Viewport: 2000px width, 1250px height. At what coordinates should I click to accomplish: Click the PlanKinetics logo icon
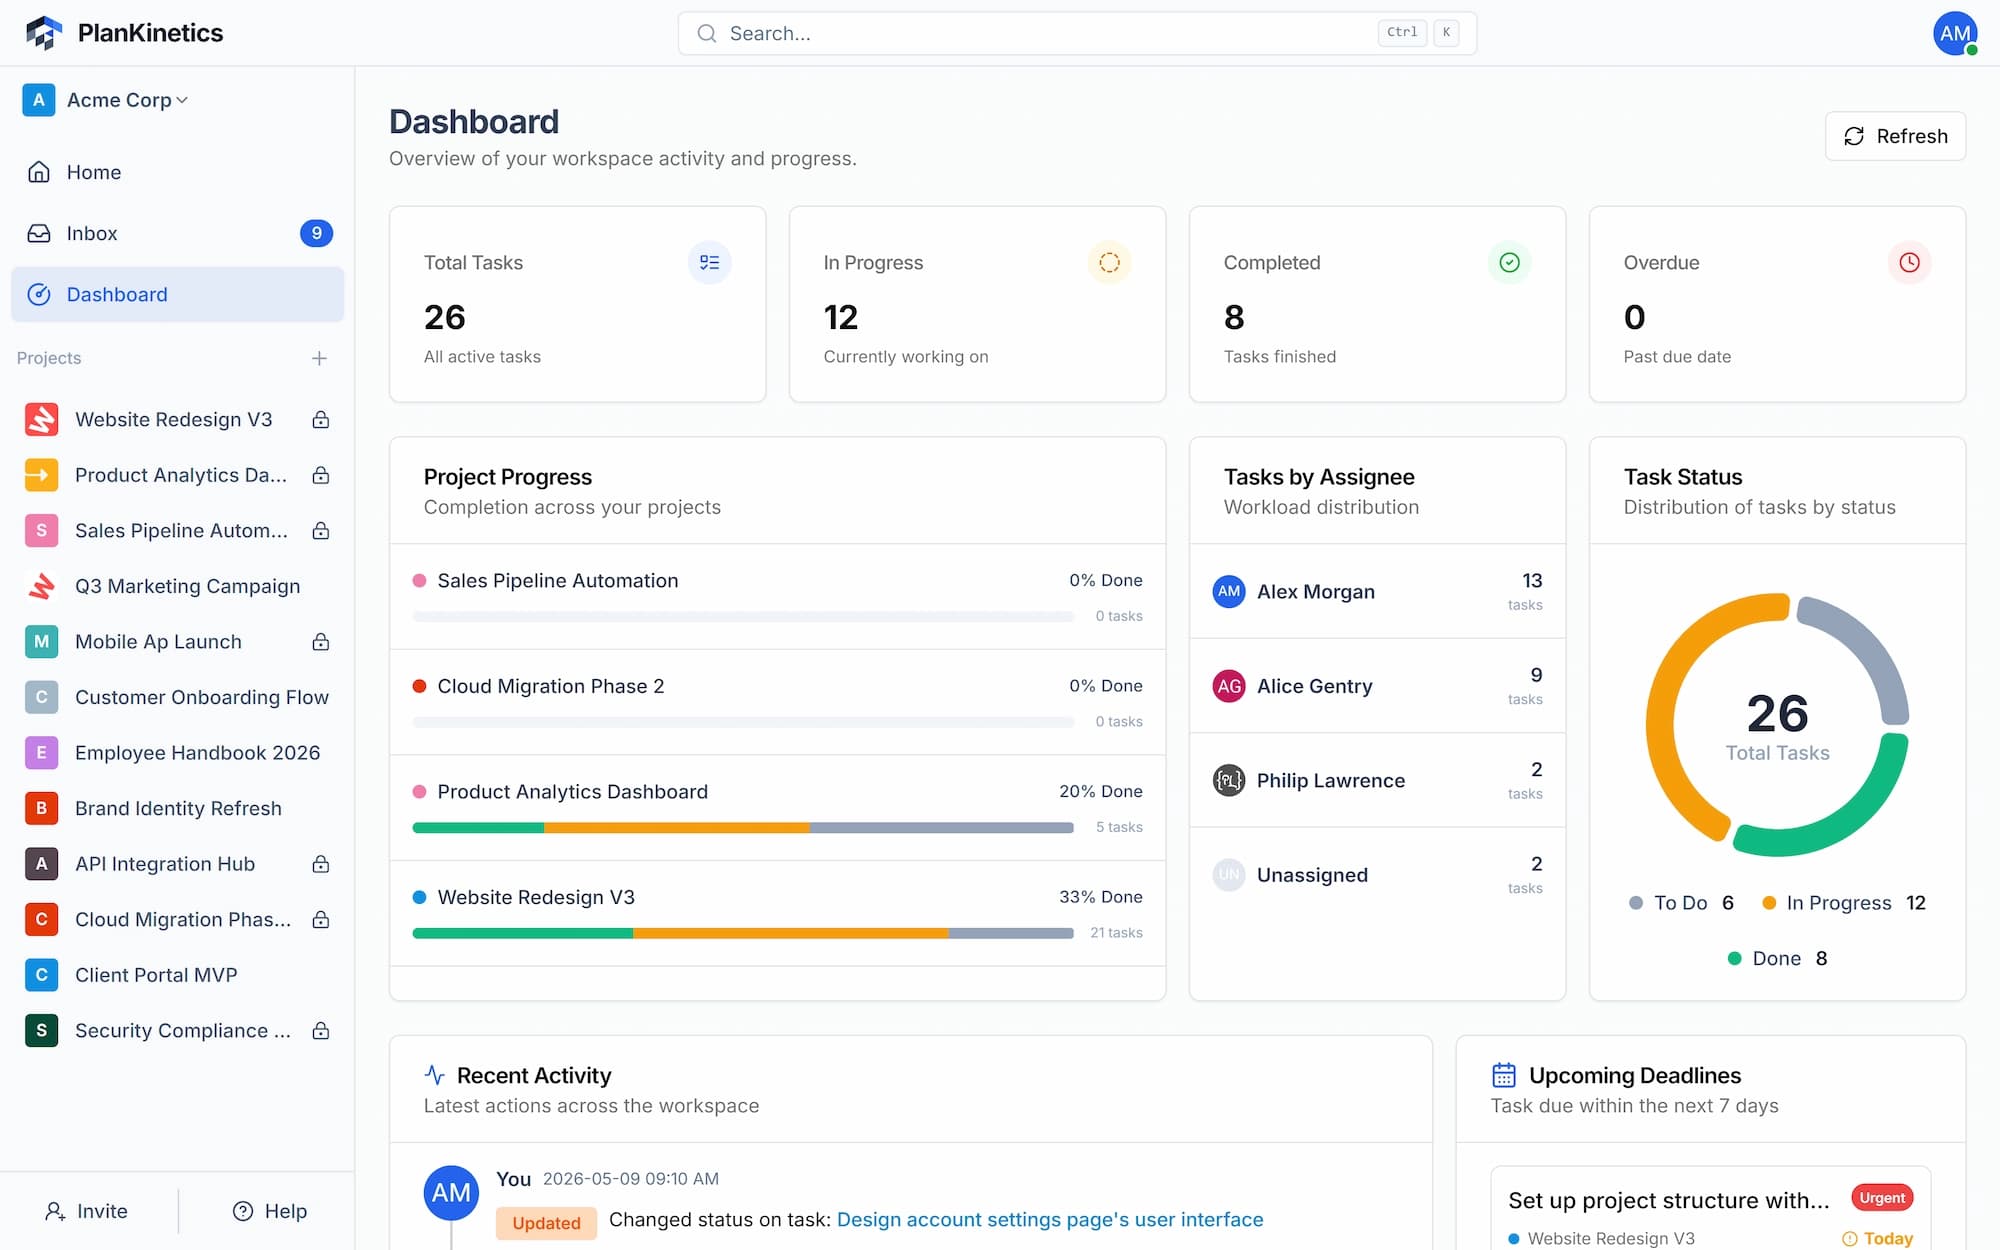point(44,33)
